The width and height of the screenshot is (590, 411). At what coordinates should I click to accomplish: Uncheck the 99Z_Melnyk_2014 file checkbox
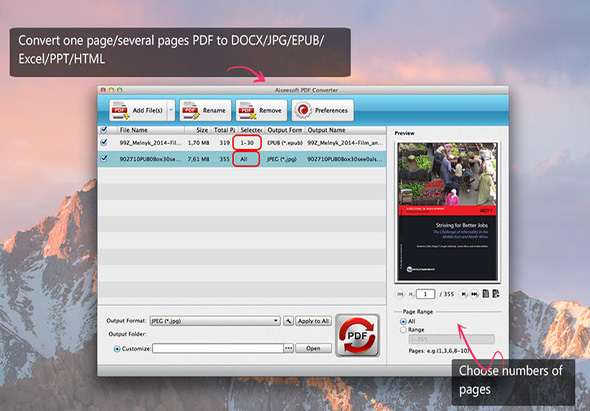pyautogui.click(x=104, y=143)
